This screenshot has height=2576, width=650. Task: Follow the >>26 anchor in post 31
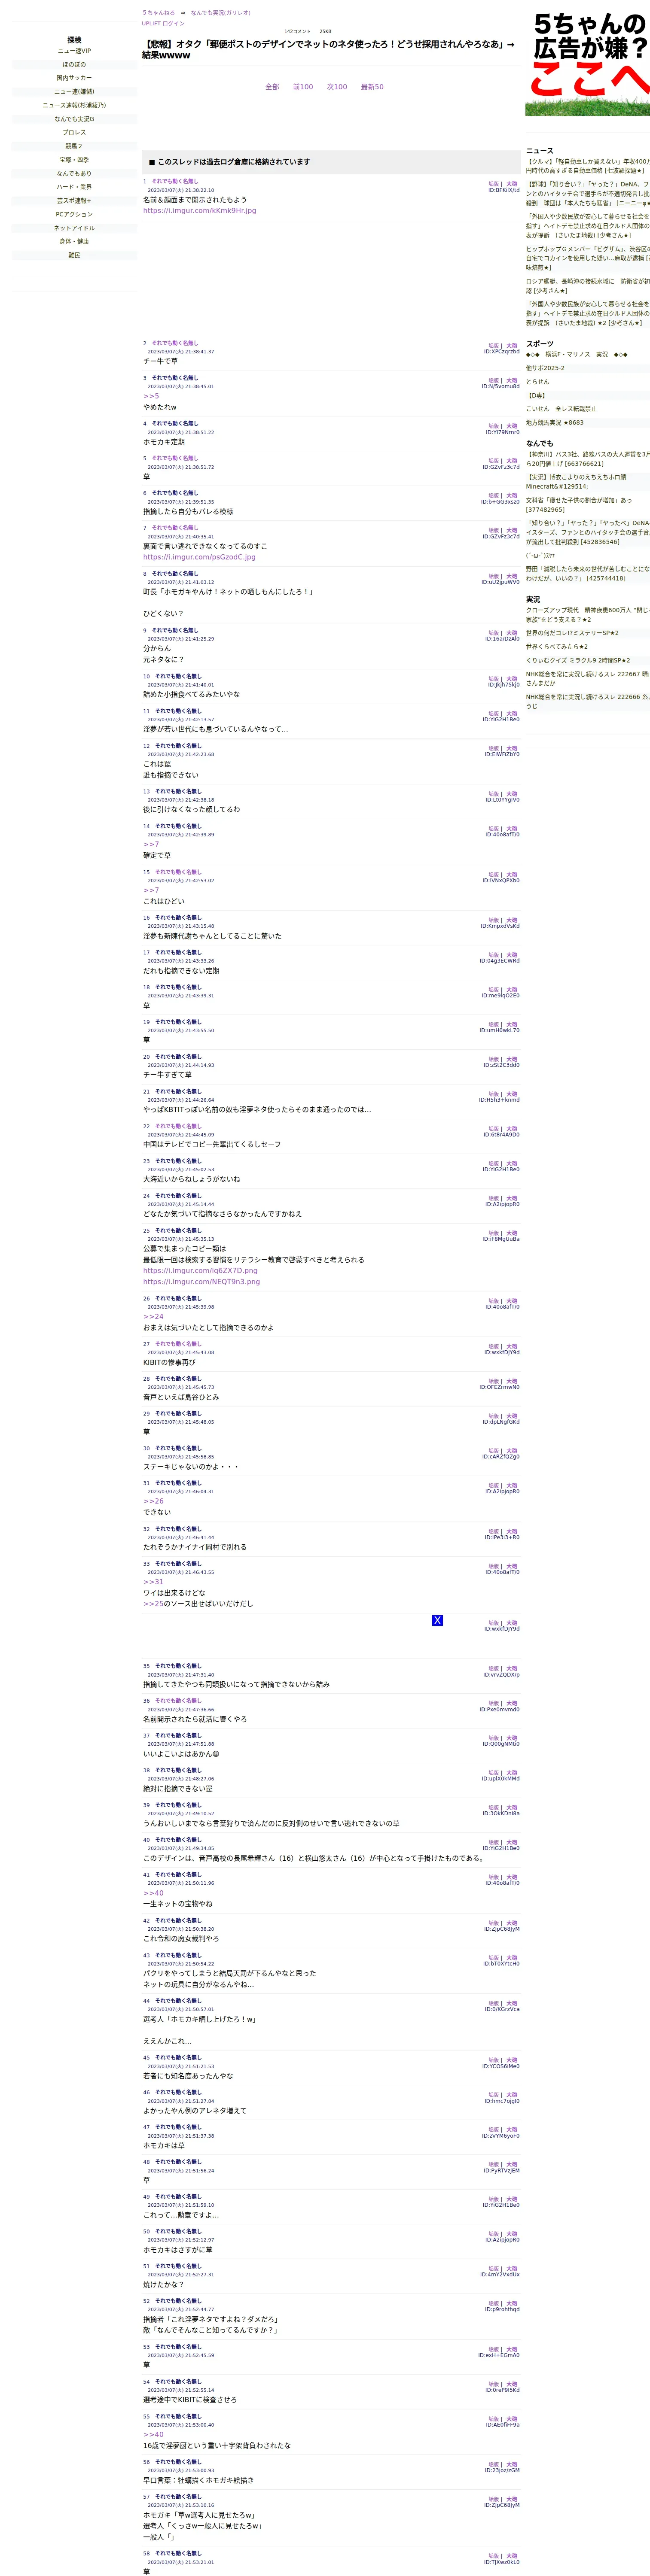153,1501
